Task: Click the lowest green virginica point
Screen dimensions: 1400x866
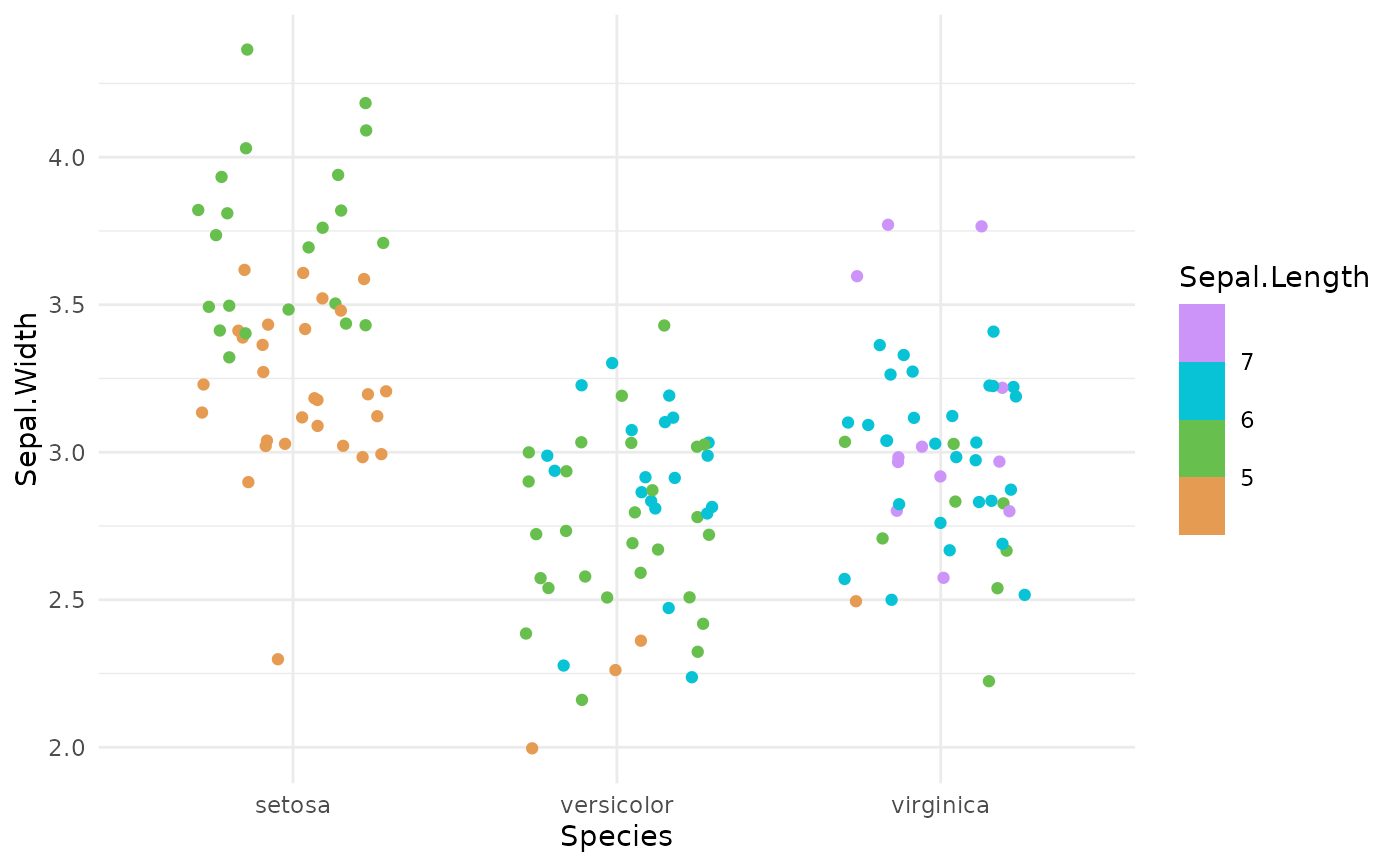Action: pos(989,681)
